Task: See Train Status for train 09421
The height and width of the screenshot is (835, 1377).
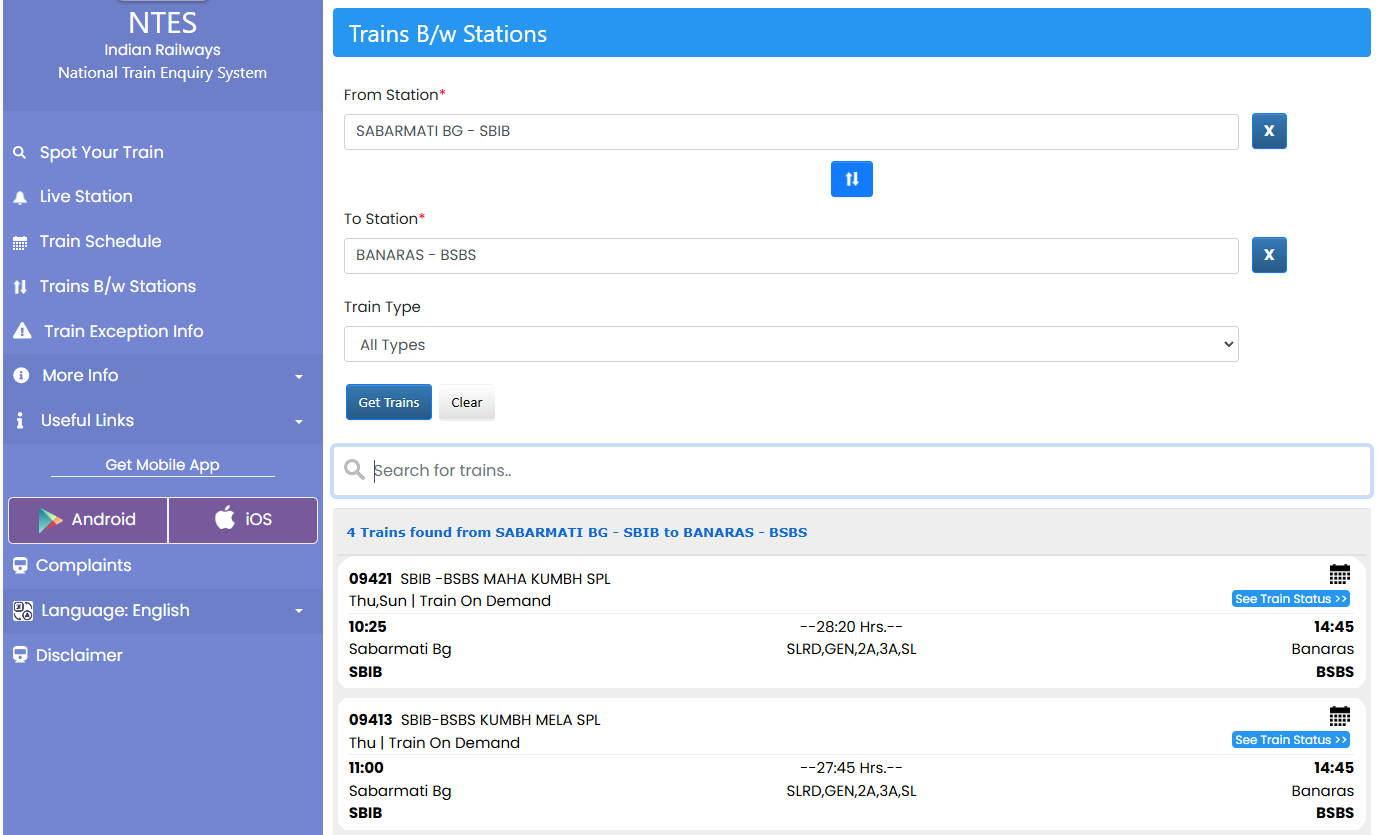Action: coord(1291,599)
